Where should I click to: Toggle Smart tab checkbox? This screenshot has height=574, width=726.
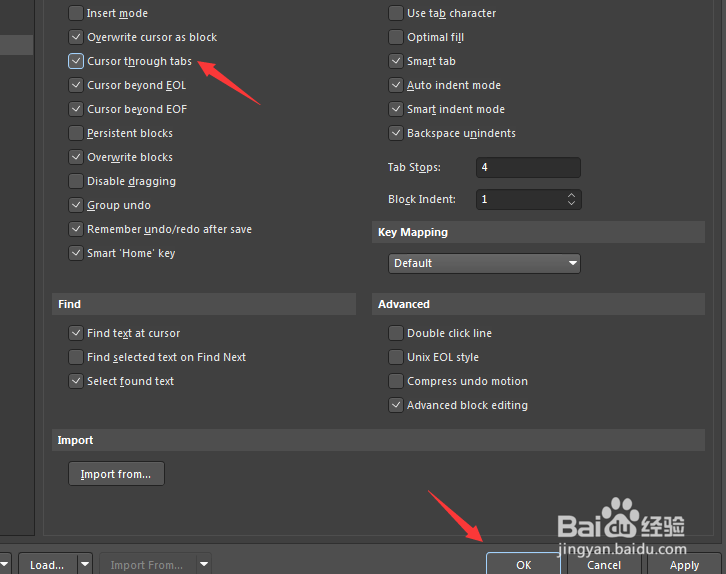point(395,61)
